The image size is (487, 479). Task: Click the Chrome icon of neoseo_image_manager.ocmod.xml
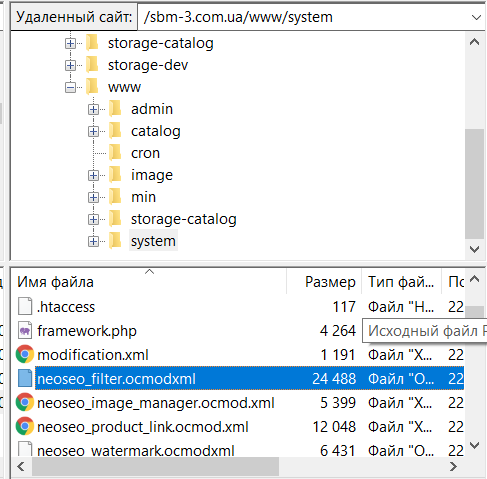click(x=25, y=402)
